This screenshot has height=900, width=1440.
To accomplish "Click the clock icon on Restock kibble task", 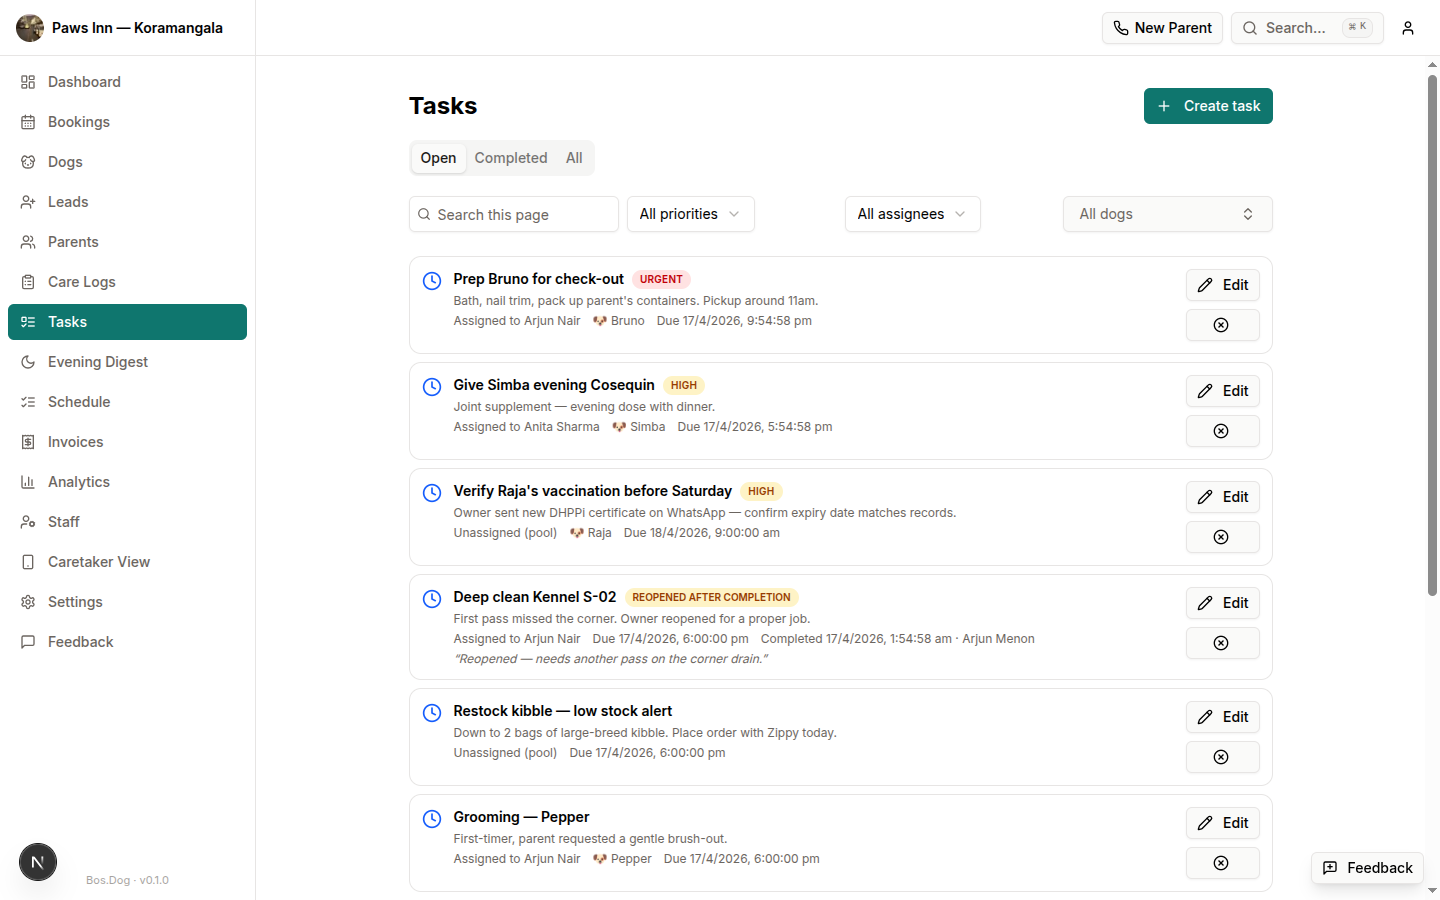I will [x=431, y=712].
